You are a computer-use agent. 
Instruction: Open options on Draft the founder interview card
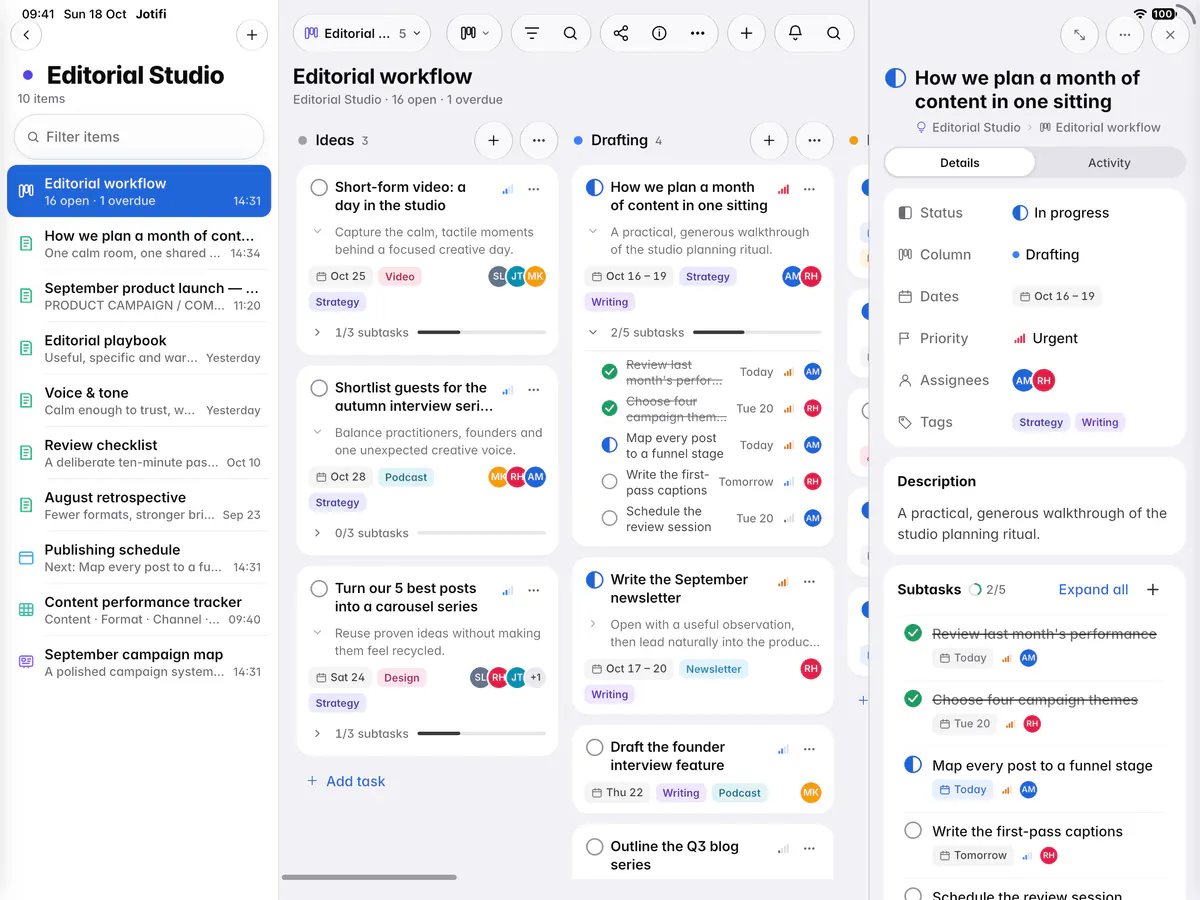(810, 748)
